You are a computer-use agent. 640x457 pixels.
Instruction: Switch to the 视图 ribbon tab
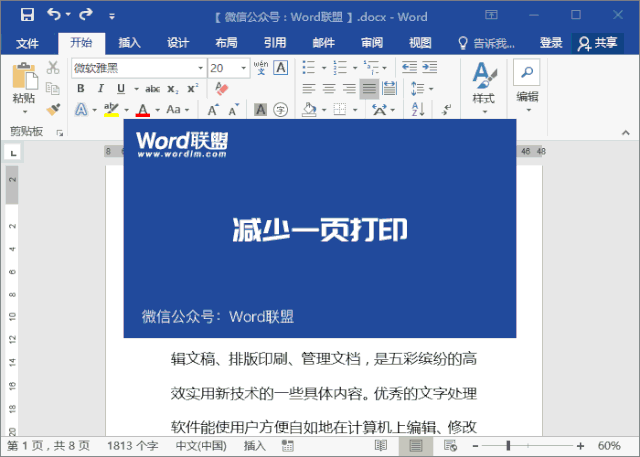[420, 42]
